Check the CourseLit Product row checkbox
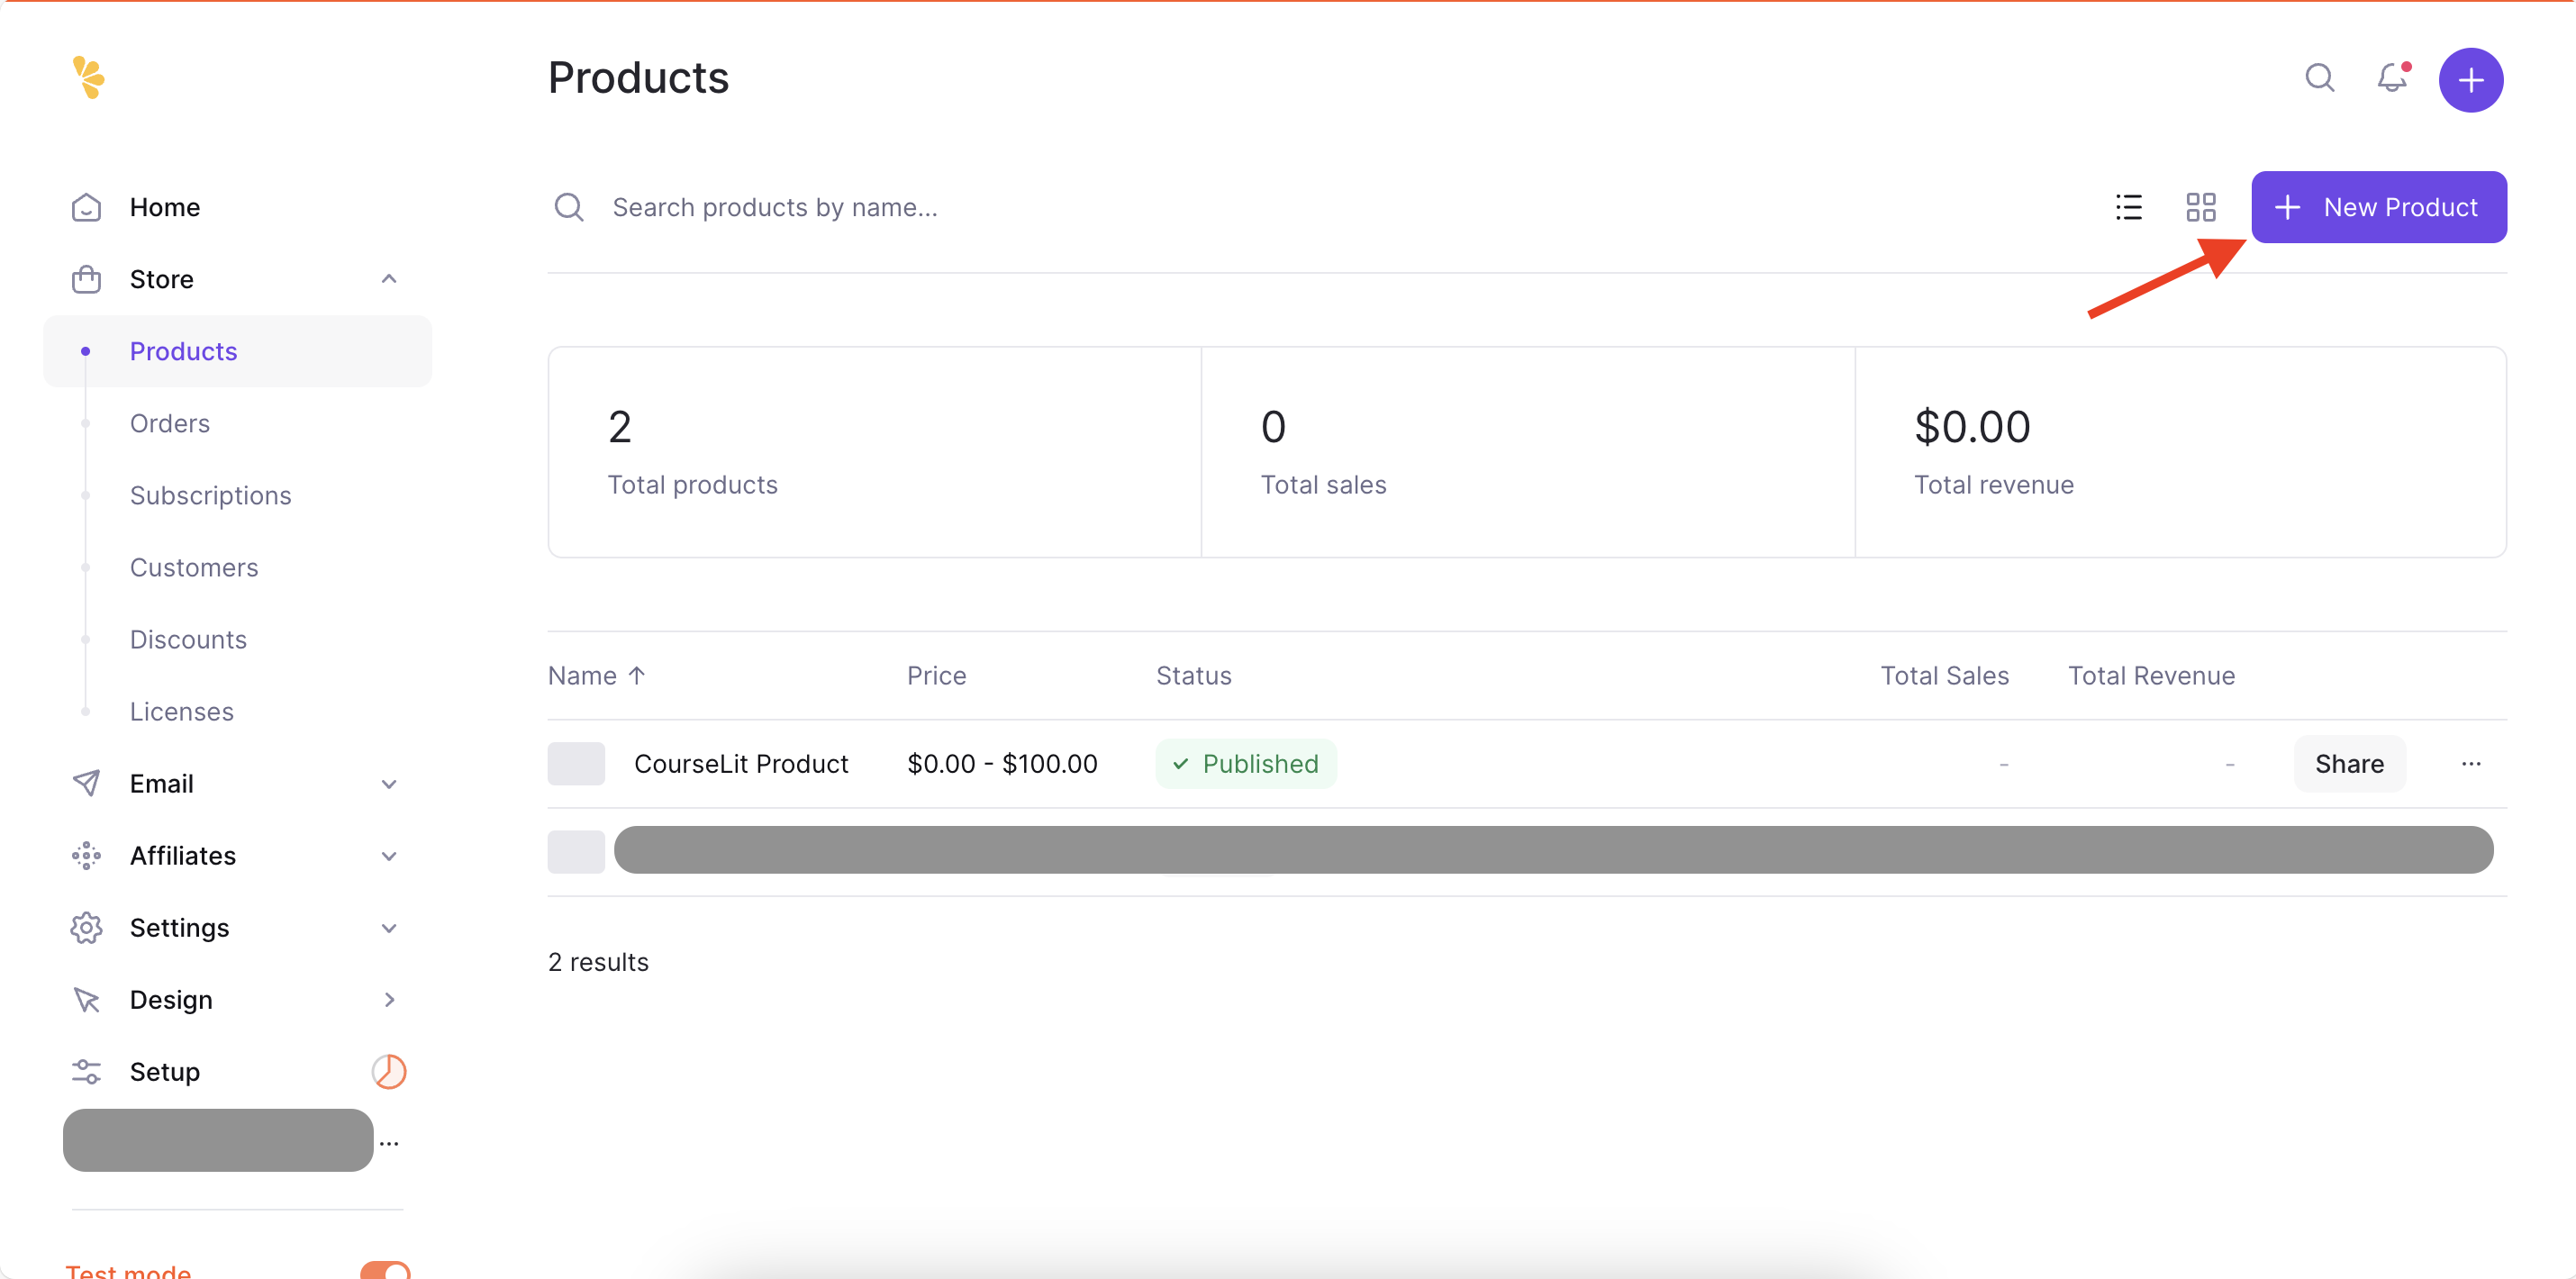The height and width of the screenshot is (1279, 2576). (576, 763)
